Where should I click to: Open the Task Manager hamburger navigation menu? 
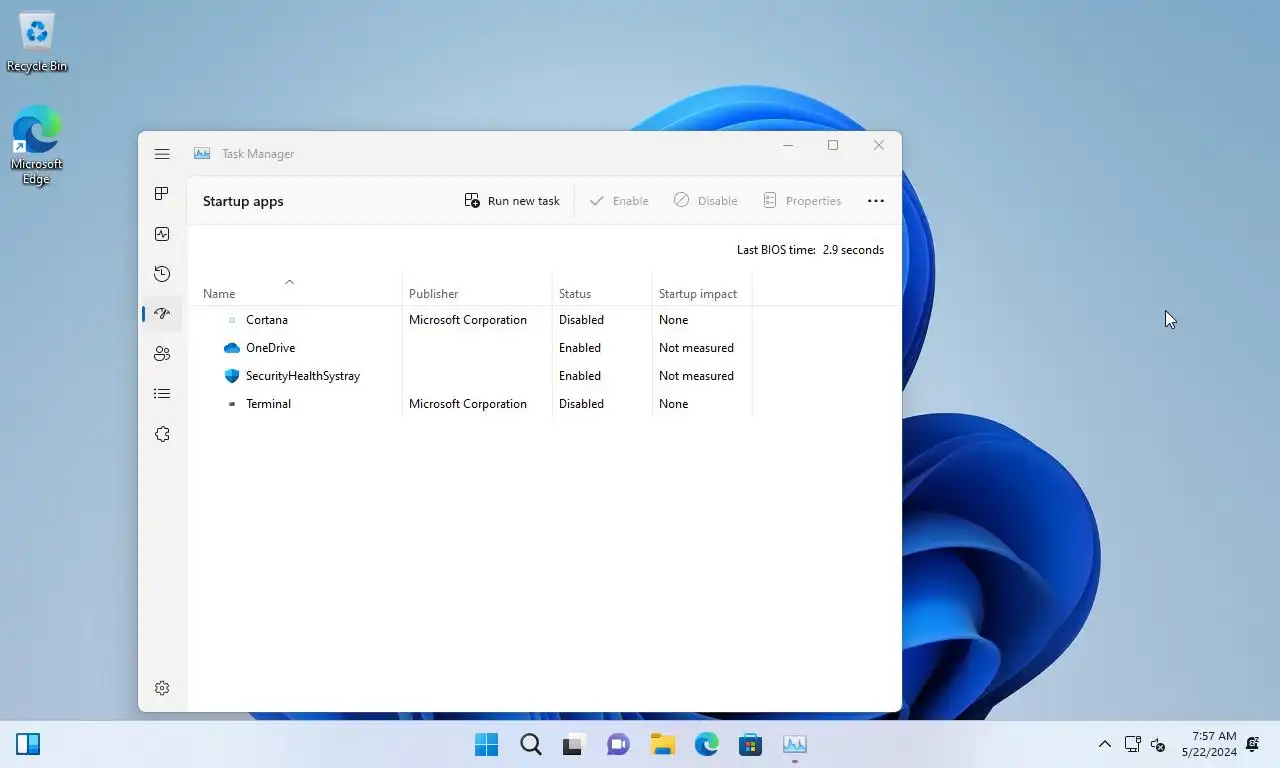tap(162, 154)
